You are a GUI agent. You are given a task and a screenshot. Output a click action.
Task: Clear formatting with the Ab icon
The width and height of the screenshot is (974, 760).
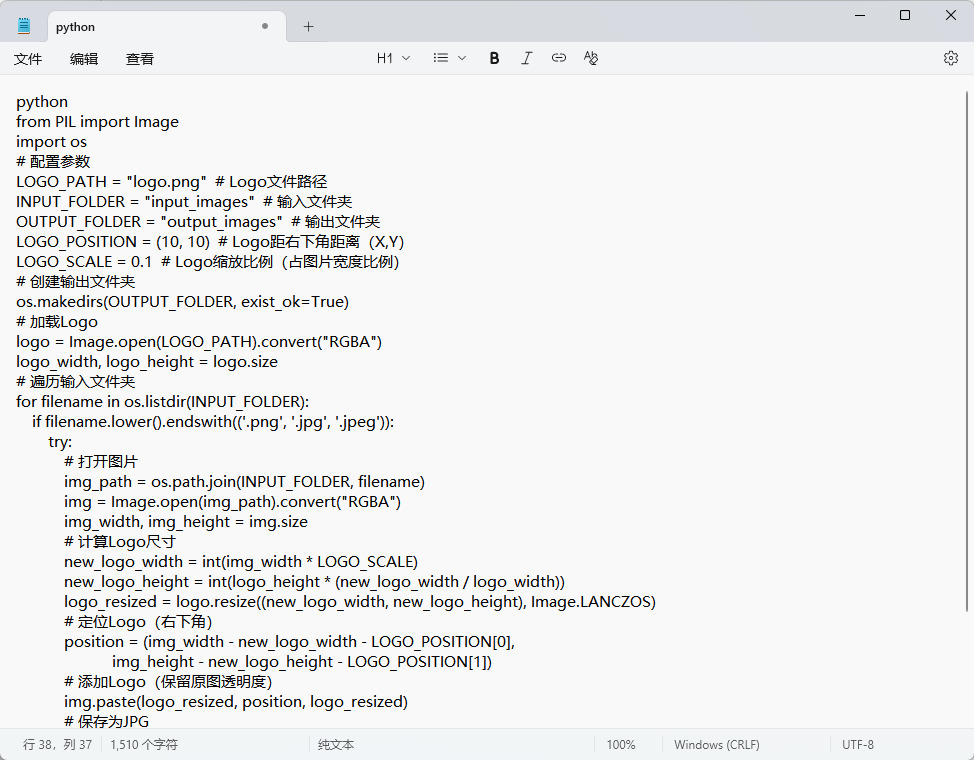pos(591,58)
